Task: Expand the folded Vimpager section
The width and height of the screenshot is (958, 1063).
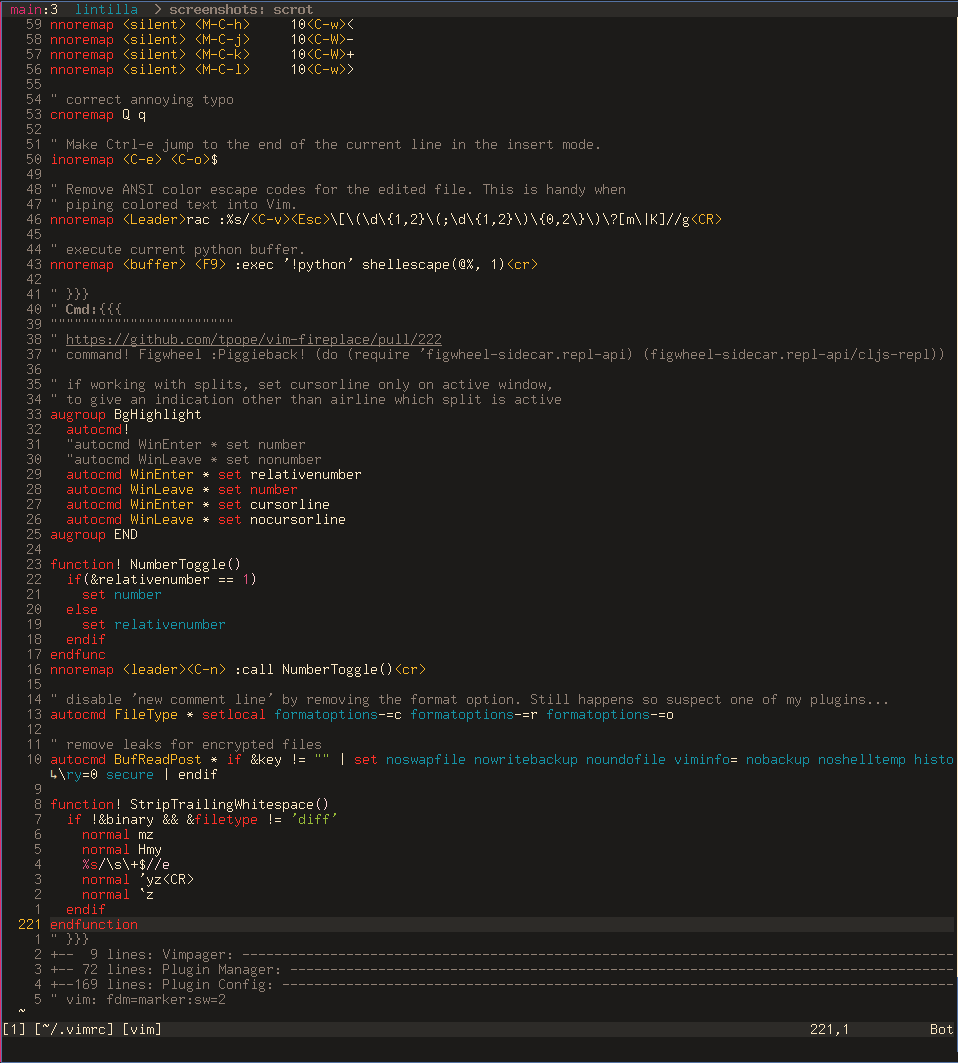Action: pyautogui.click(x=502, y=955)
